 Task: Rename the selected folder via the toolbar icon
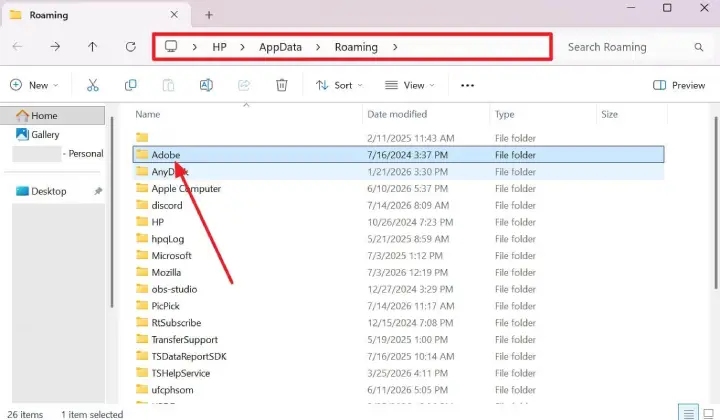point(206,85)
